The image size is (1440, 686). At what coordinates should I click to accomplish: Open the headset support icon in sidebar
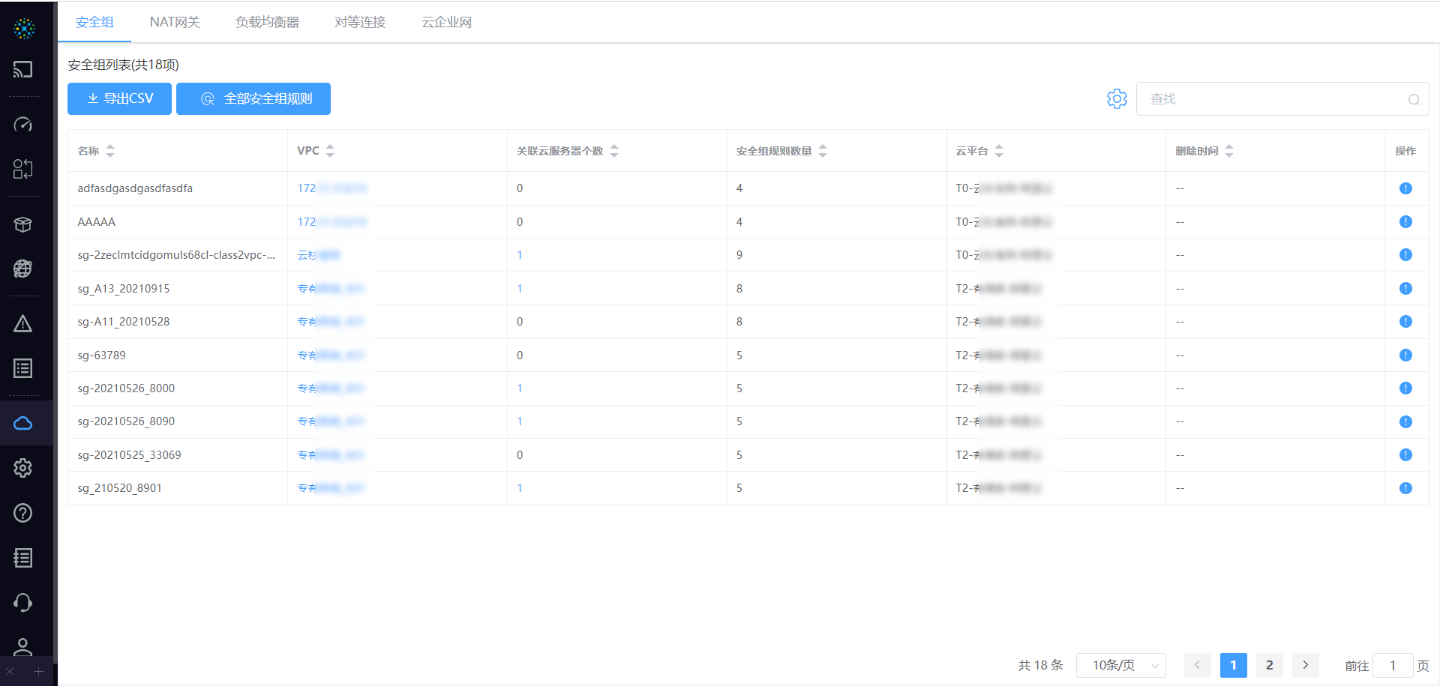coord(22,602)
